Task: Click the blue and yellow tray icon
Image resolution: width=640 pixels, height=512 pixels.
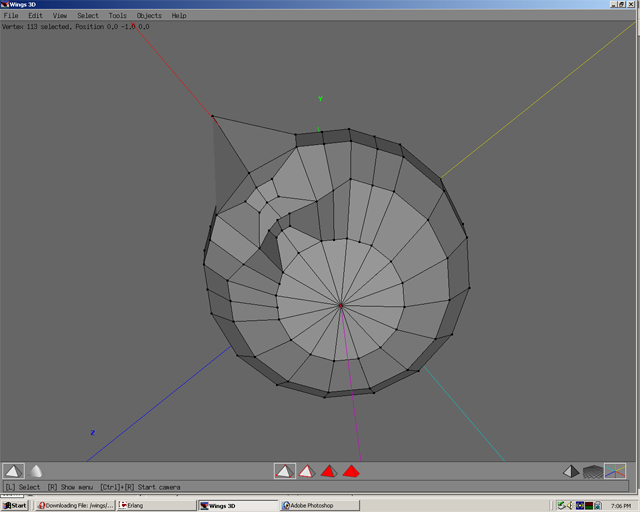Action: (580, 505)
